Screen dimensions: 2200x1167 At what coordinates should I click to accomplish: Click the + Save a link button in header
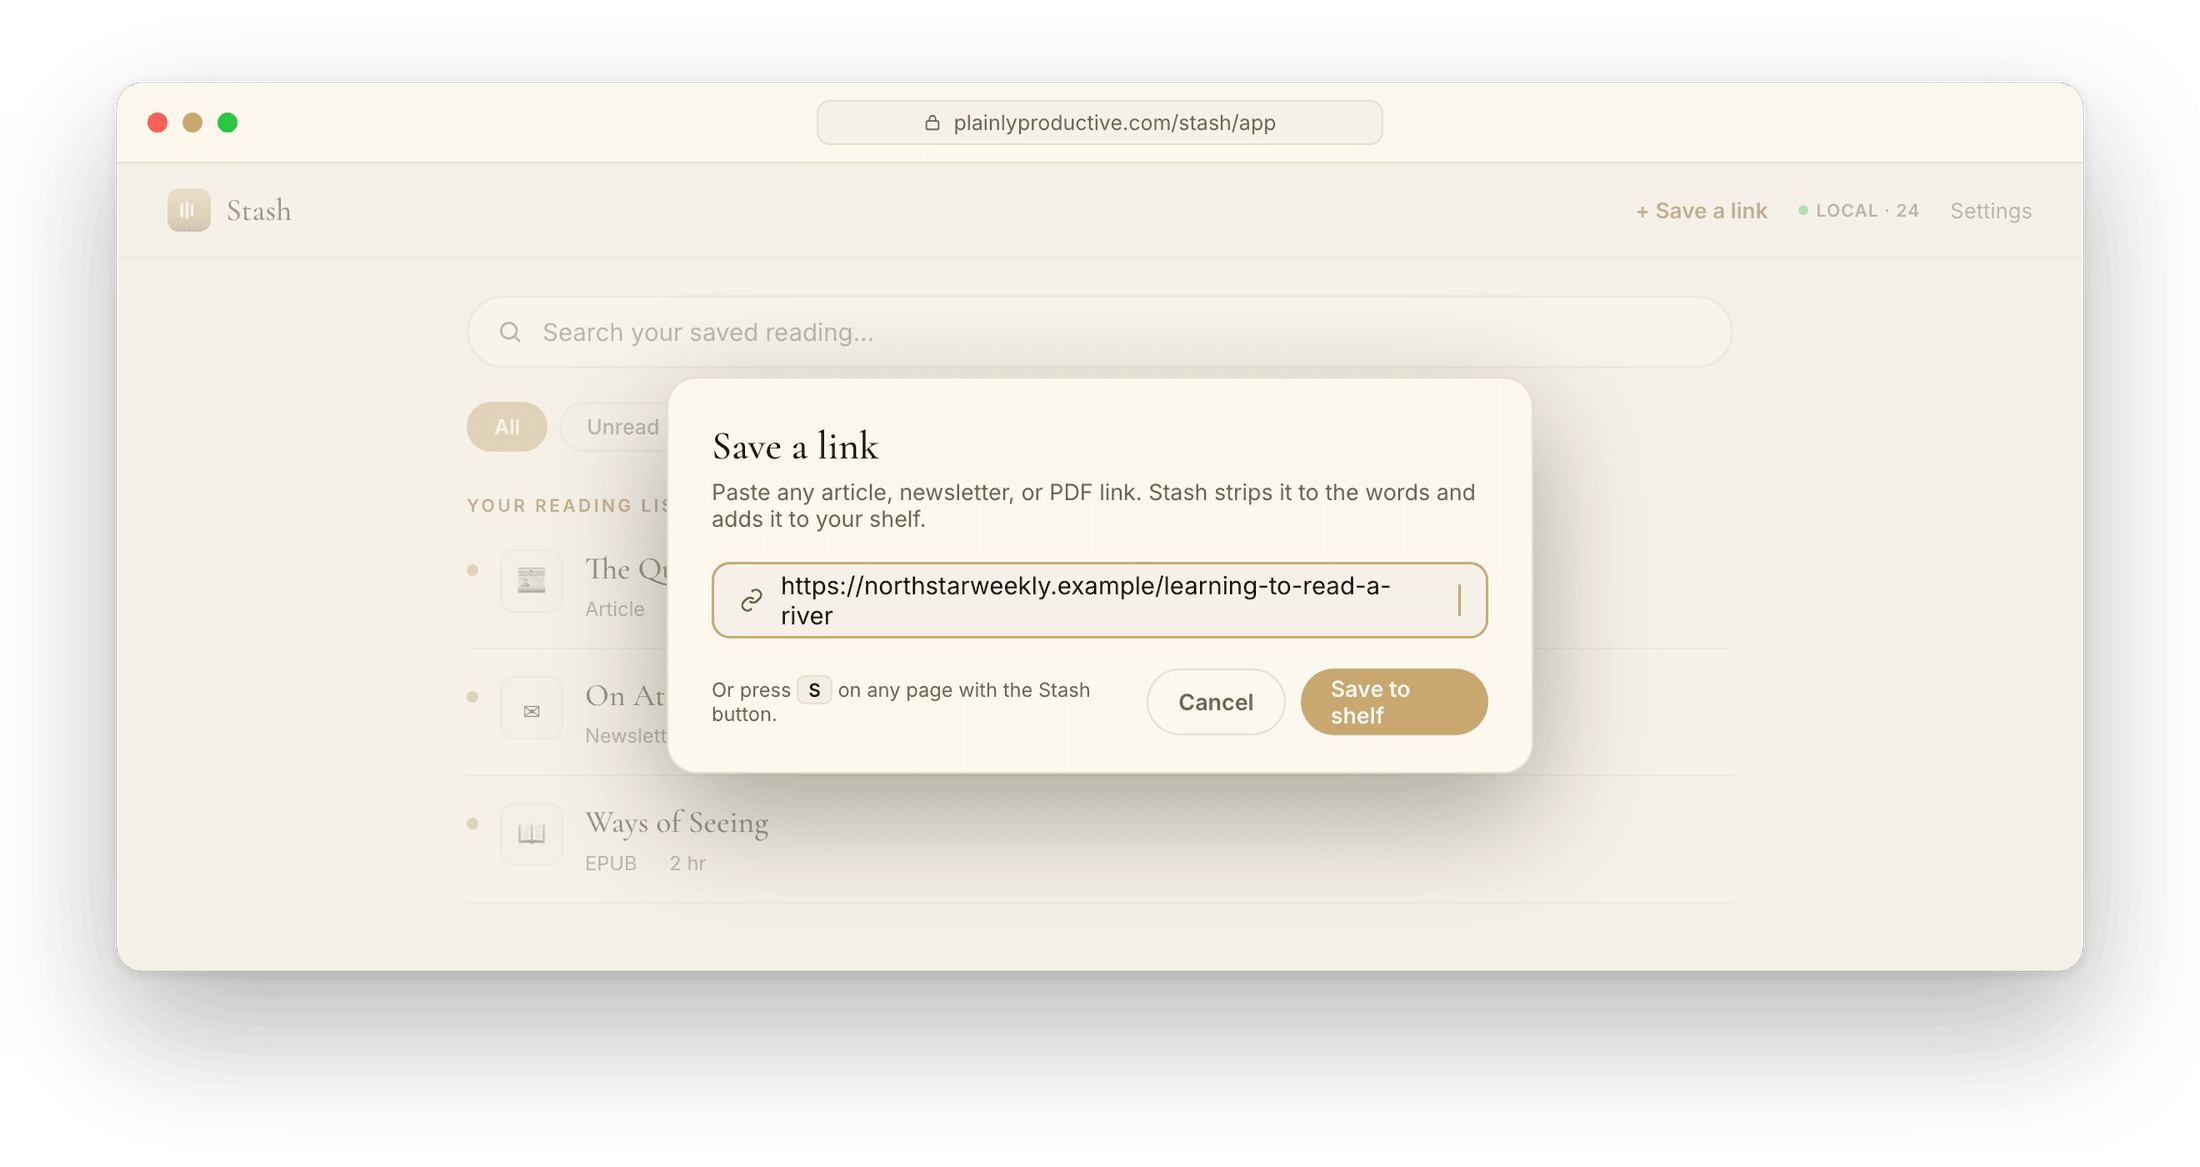(1701, 210)
